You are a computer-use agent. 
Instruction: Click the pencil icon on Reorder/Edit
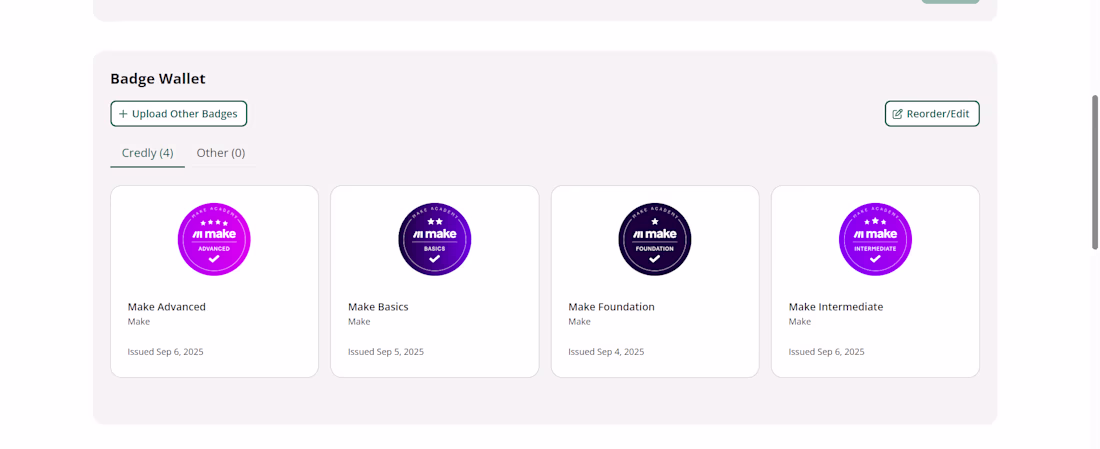[897, 114]
